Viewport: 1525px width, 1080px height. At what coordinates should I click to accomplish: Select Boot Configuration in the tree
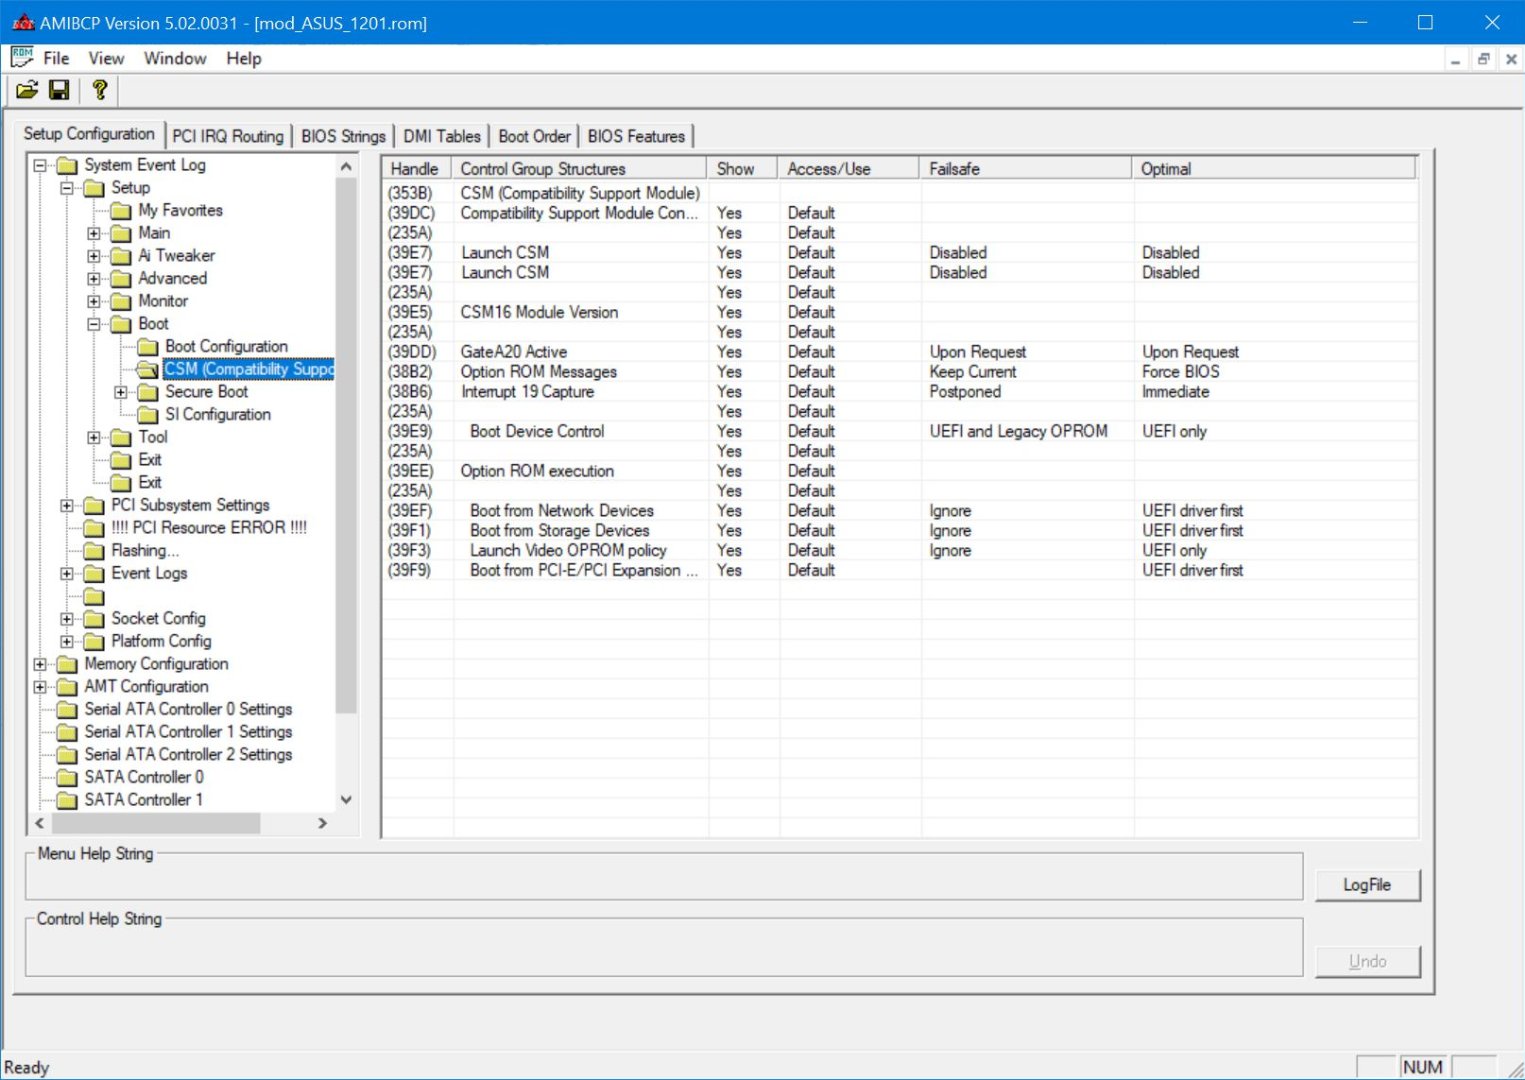(226, 346)
